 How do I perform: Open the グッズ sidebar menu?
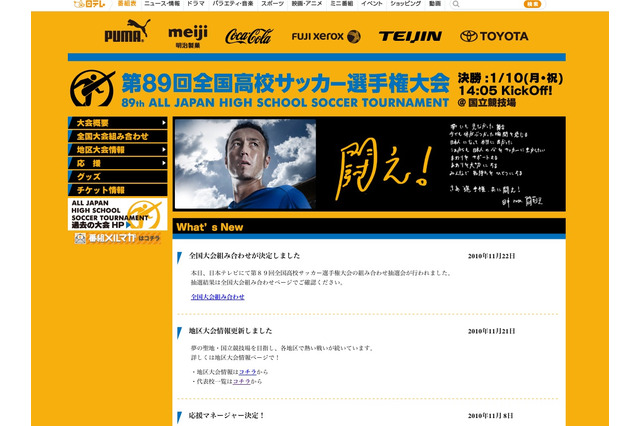[x=118, y=177]
